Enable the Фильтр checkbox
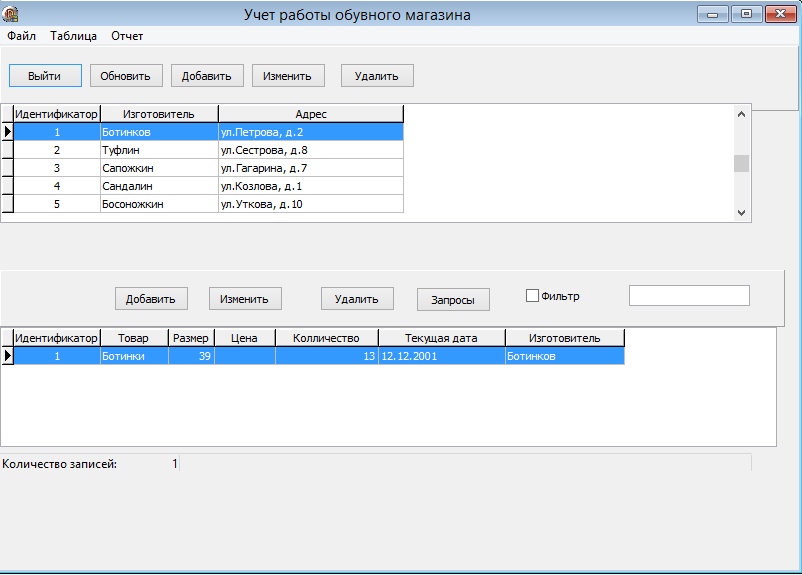Viewport: 802px width, 575px height. click(x=532, y=296)
